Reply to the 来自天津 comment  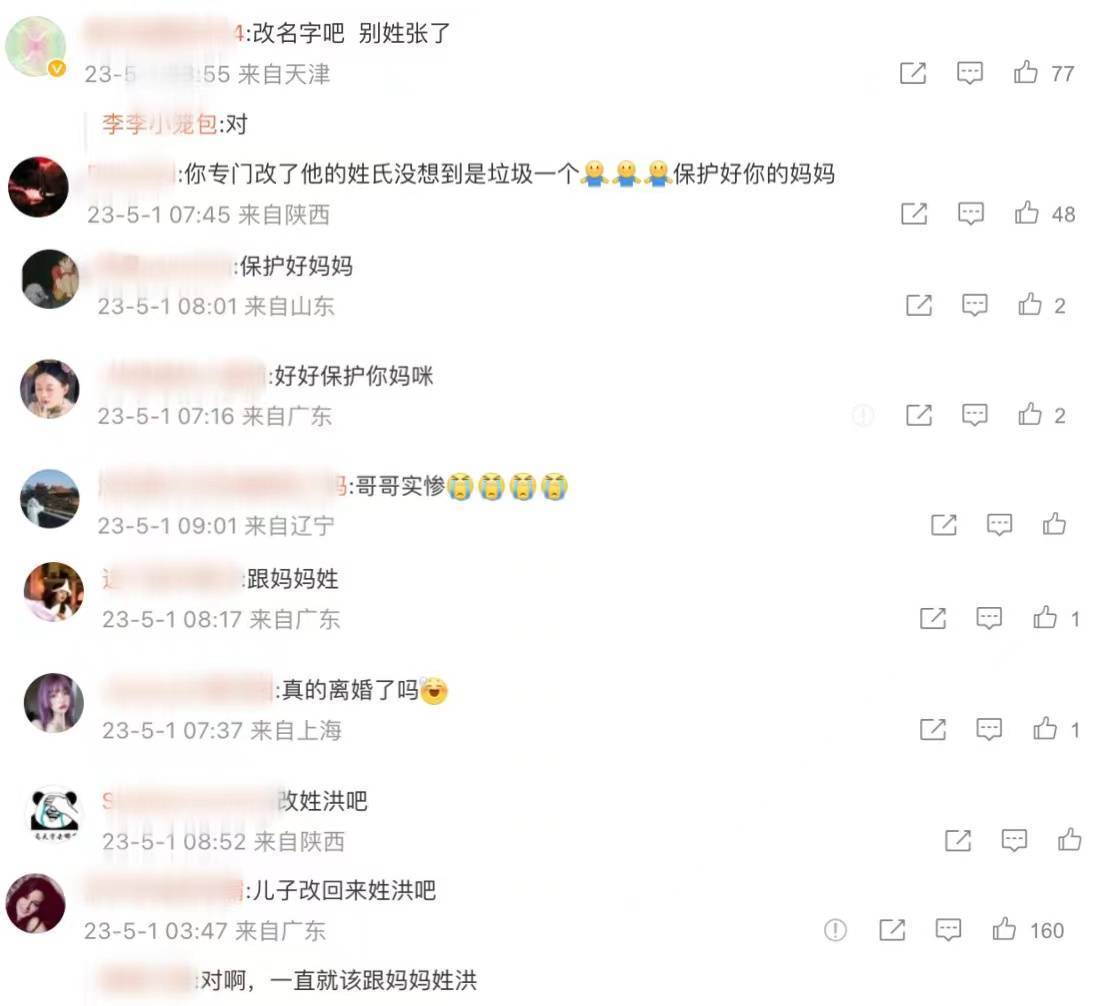pyautogui.click(x=970, y=73)
